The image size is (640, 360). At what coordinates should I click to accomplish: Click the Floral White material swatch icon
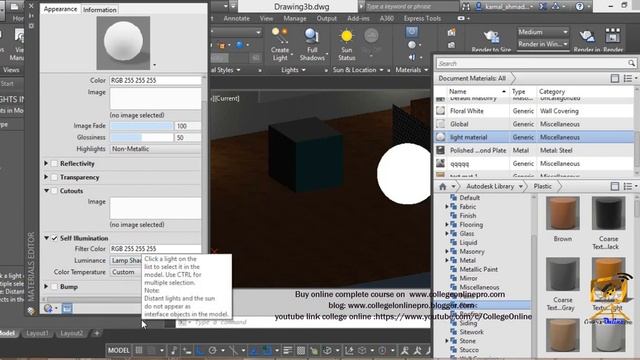440,111
